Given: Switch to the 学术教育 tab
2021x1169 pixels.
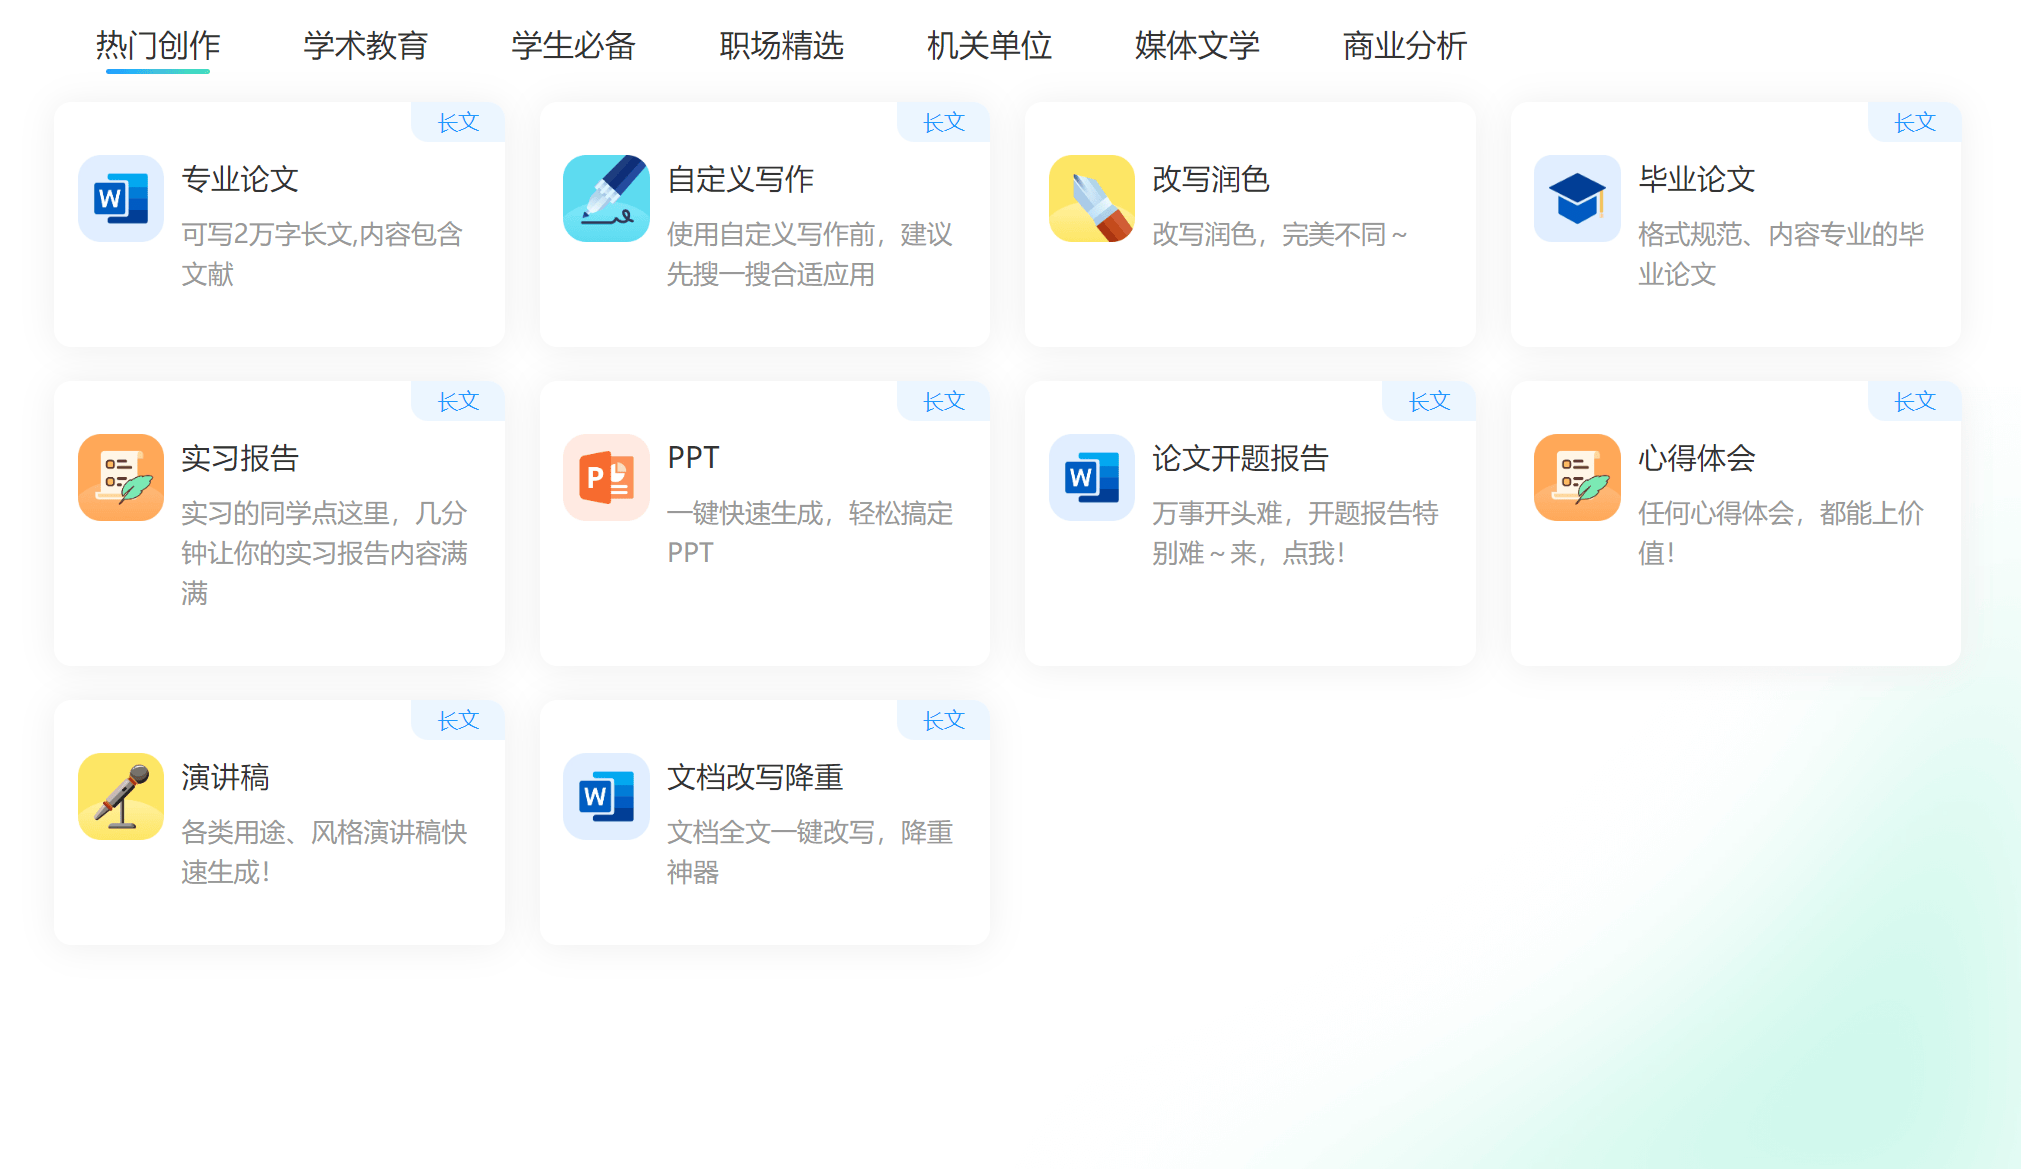Looking at the screenshot, I should tap(365, 46).
